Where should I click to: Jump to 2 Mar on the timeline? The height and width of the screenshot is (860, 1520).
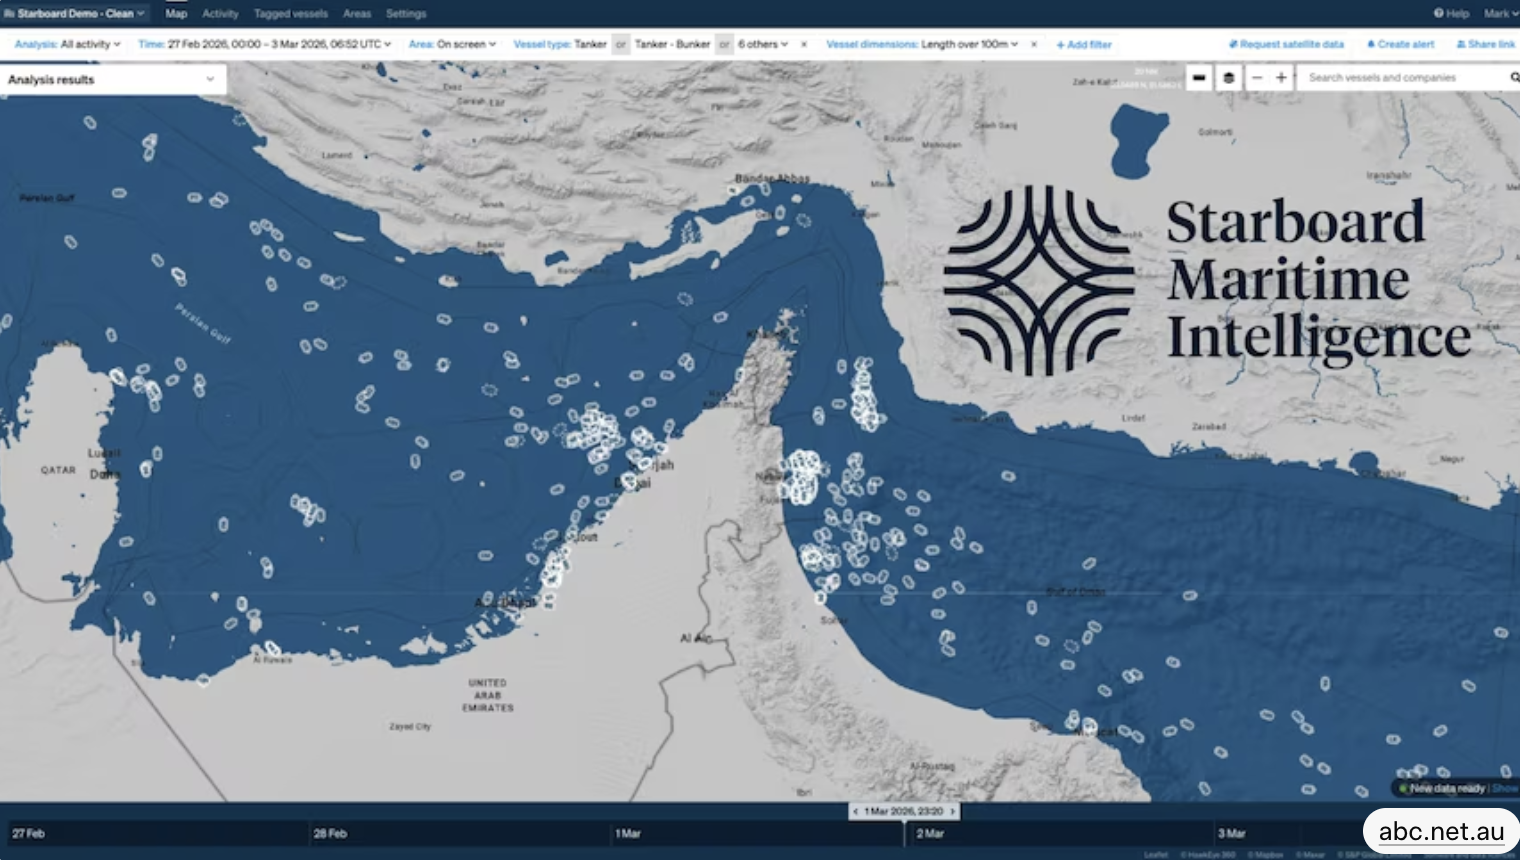point(930,833)
